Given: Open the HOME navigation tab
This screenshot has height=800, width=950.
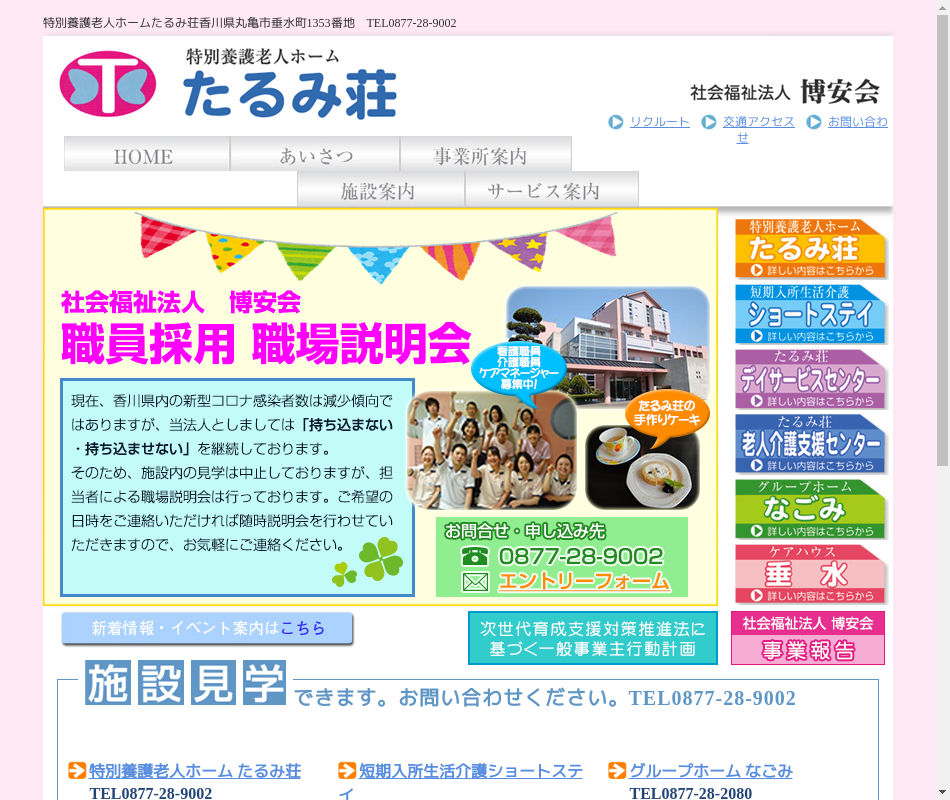Looking at the screenshot, I should [x=147, y=155].
